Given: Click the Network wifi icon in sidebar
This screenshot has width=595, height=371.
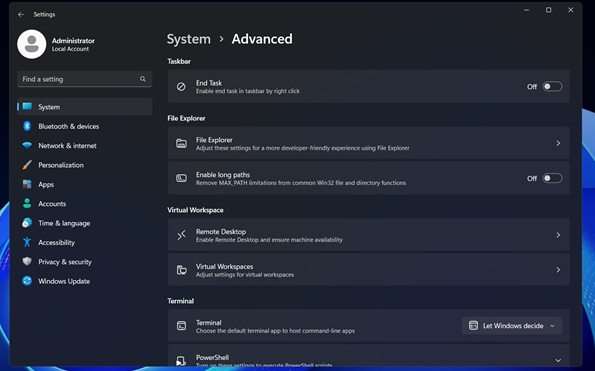Looking at the screenshot, I should (27, 145).
